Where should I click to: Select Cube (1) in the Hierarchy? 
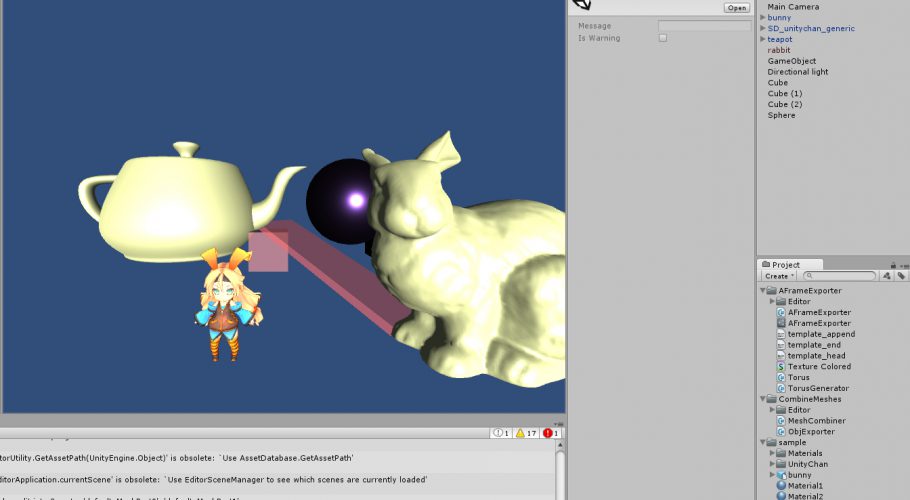pyautogui.click(x=785, y=93)
